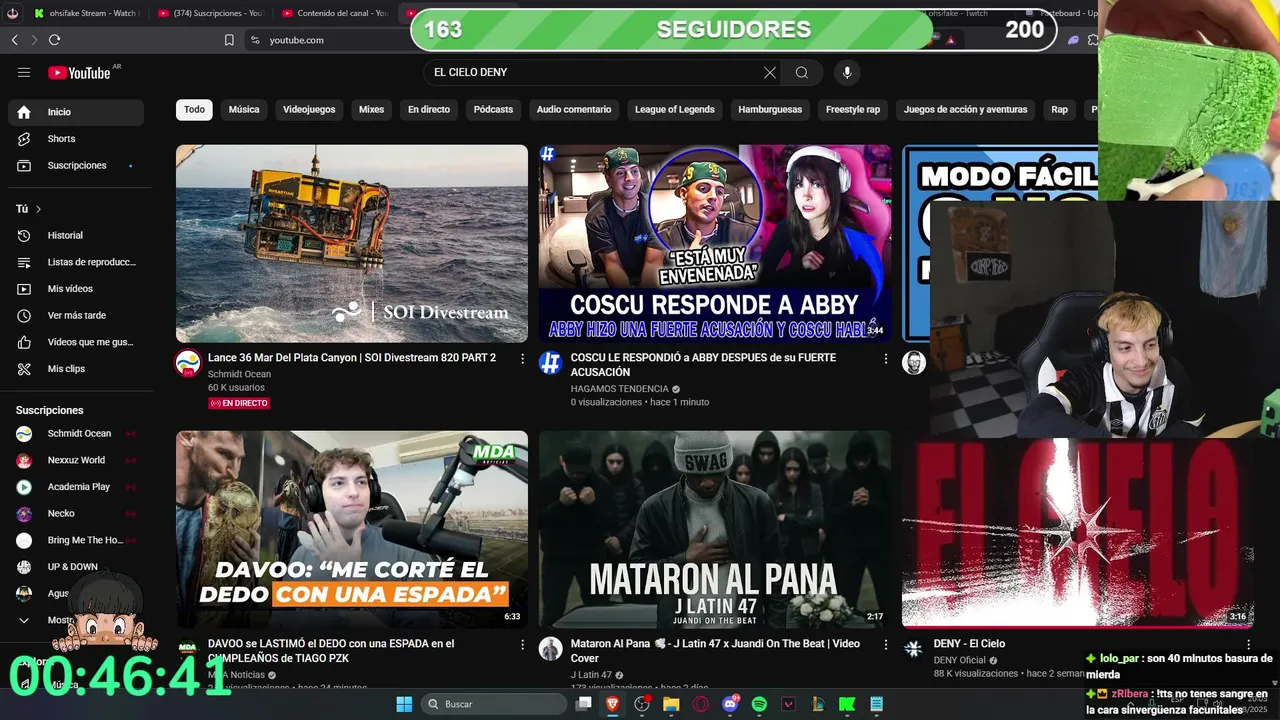Open Mis clips
This screenshot has width=1280, height=720.
pos(76,369)
